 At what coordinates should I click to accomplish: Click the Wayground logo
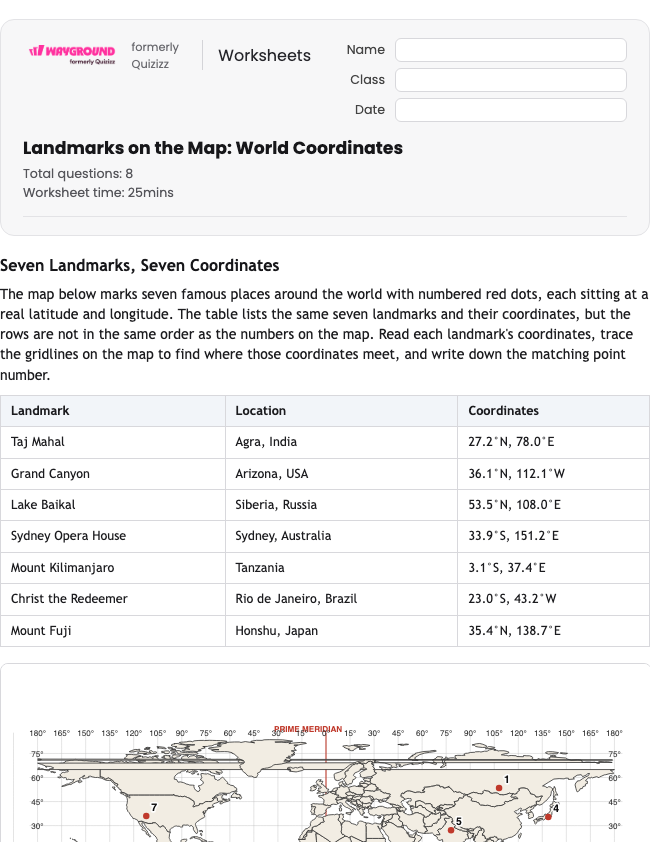[72, 55]
